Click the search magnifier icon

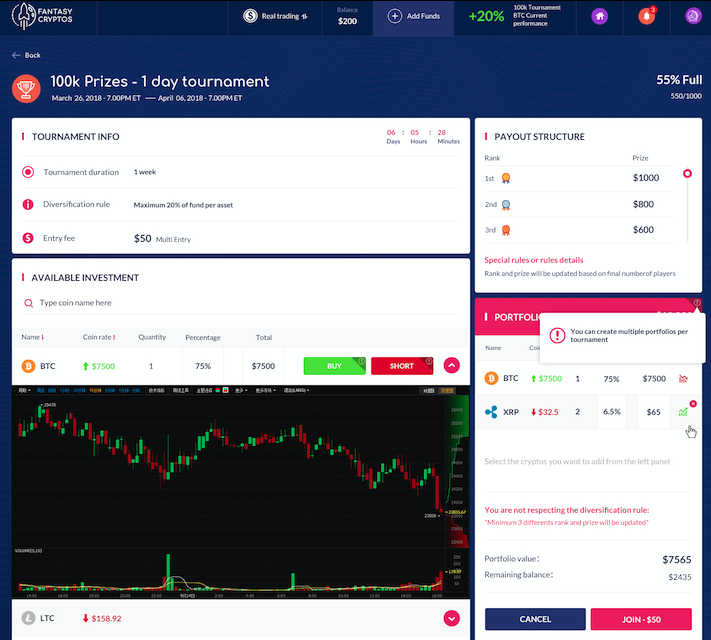pos(28,303)
